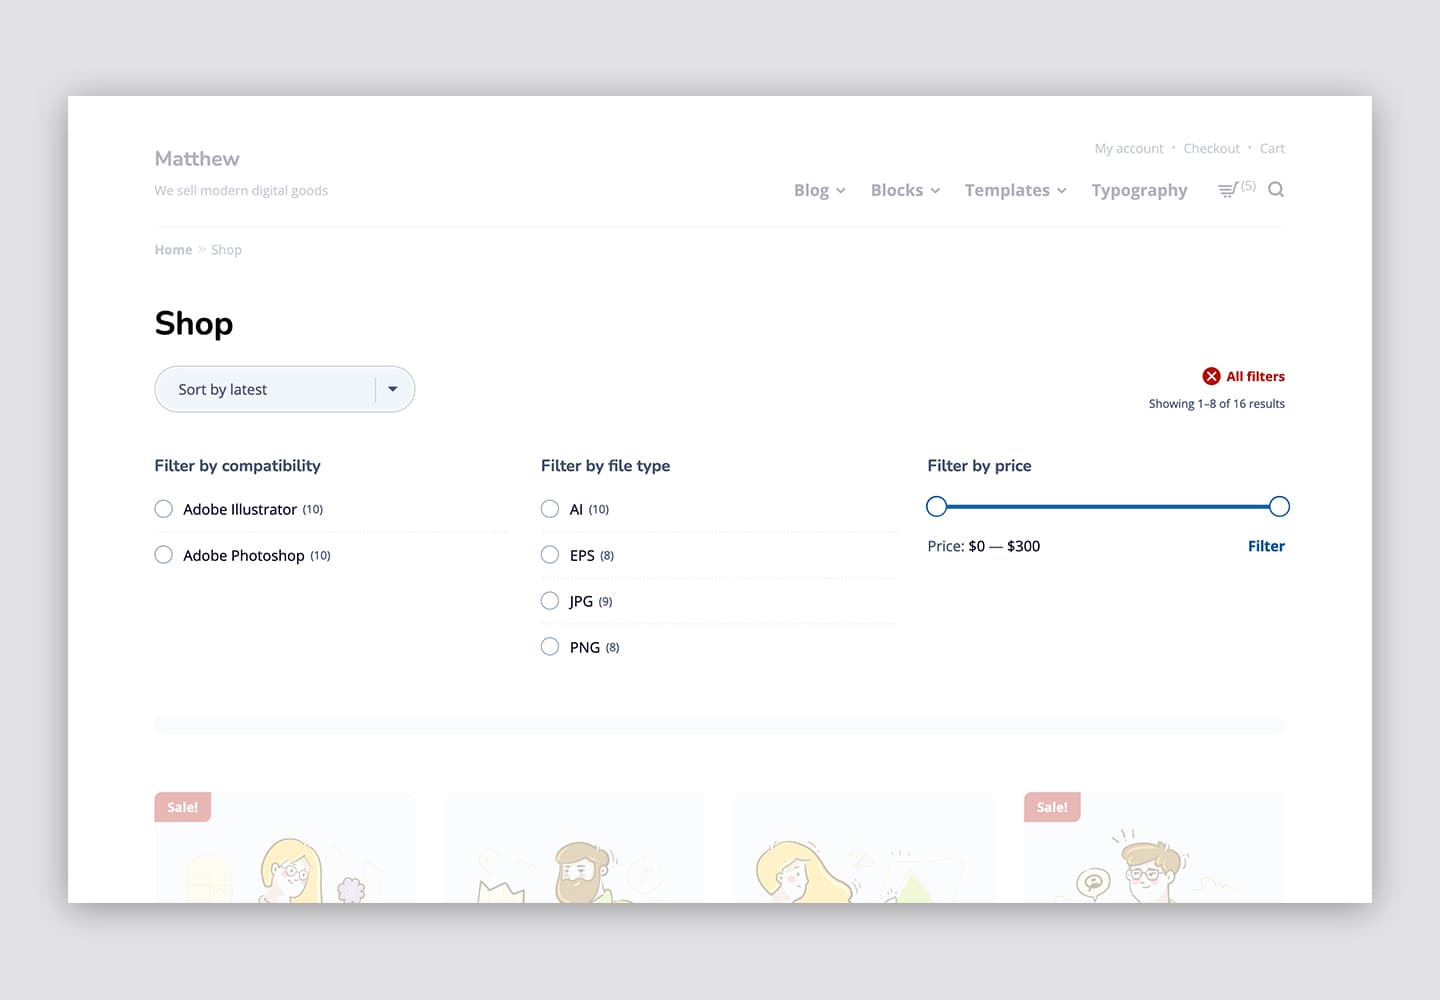Image resolution: width=1440 pixels, height=1000 pixels.
Task: Click the Price: $0 — $300 label
Action: tap(984, 546)
